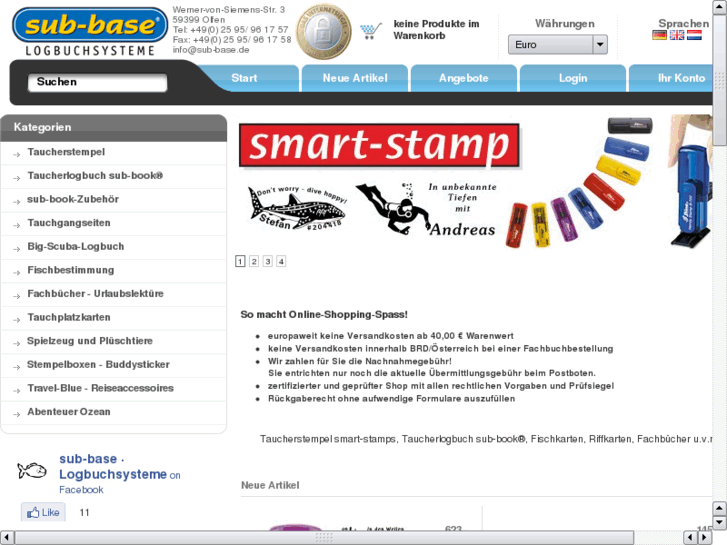727x545 pixels.
Task: Click the vertical scrollbar down arrow
Action: point(720,522)
